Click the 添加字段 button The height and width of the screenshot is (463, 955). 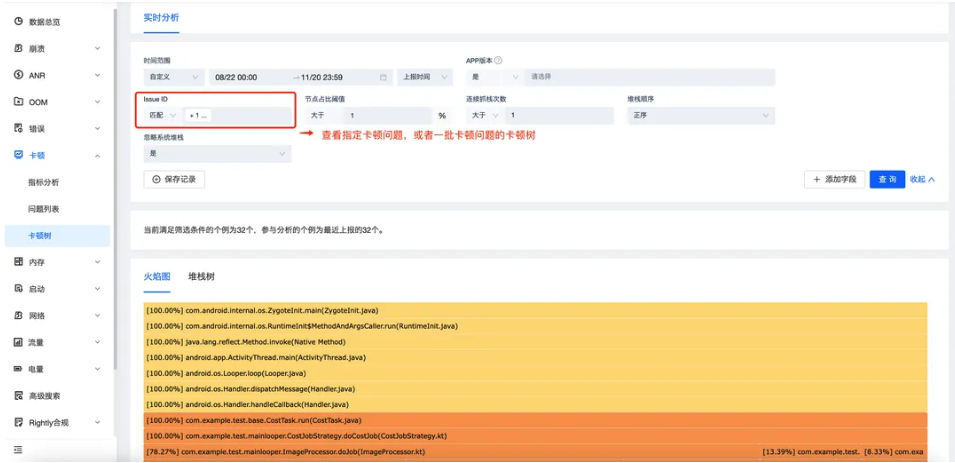click(x=834, y=179)
